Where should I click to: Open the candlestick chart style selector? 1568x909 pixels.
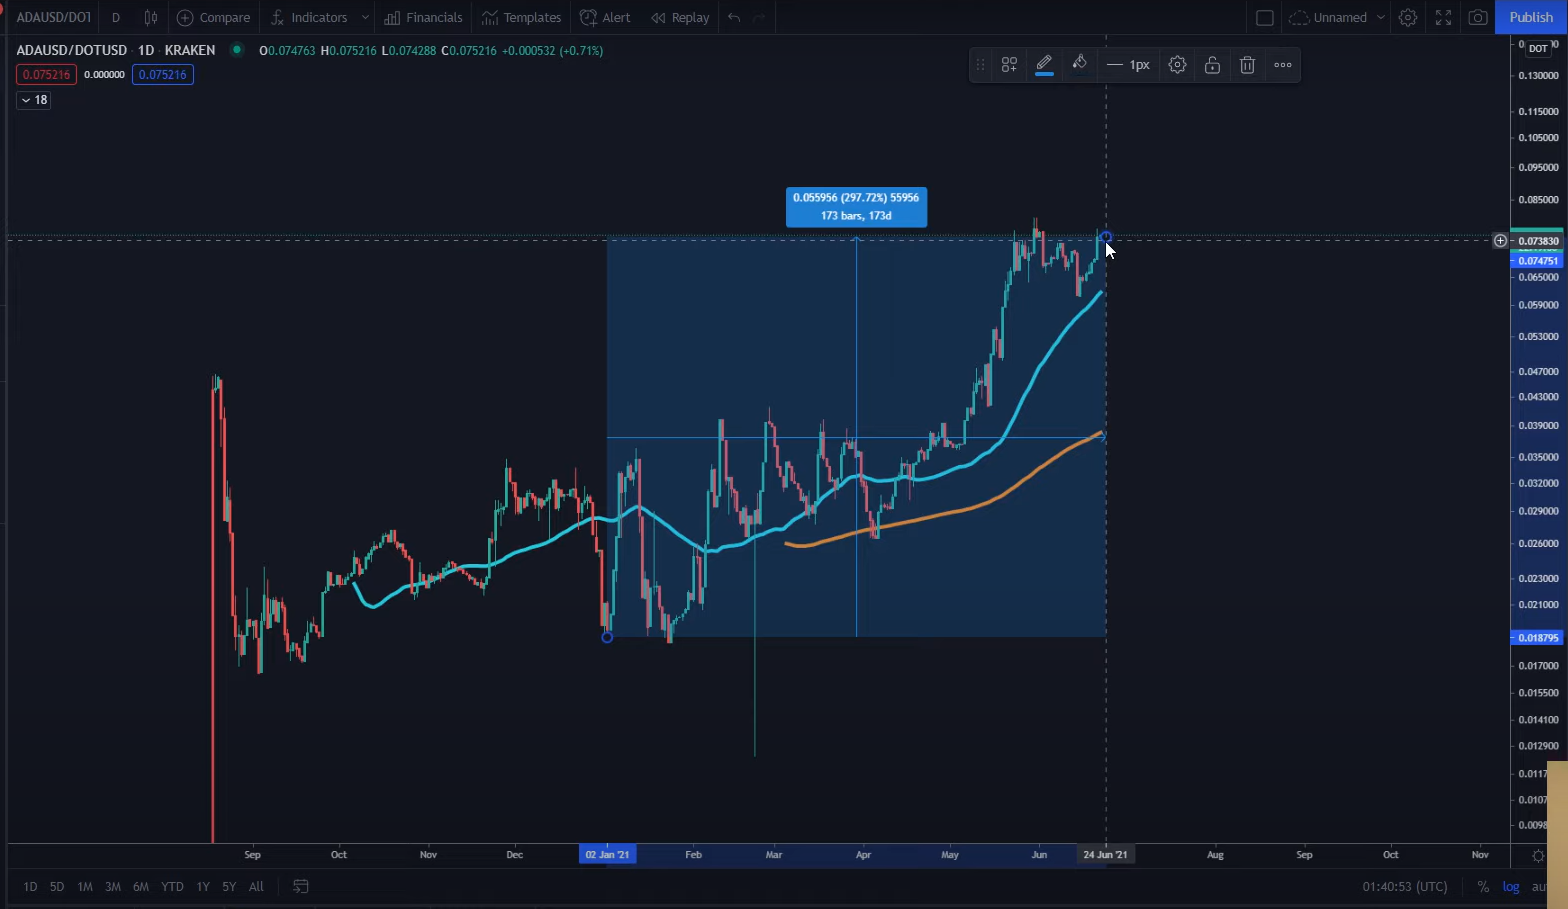pyautogui.click(x=151, y=17)
